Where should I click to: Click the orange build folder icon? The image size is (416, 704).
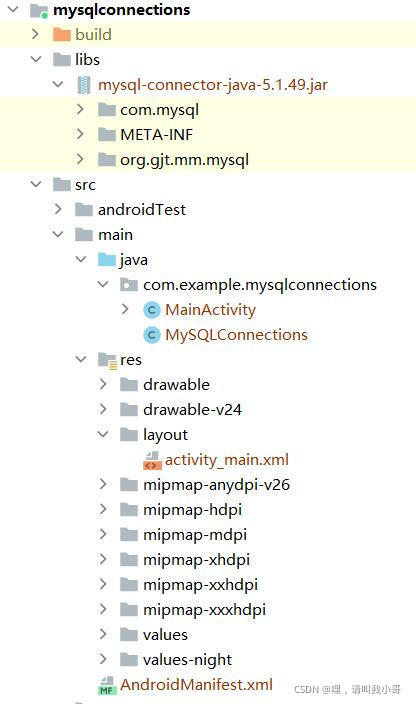(62, 35)
